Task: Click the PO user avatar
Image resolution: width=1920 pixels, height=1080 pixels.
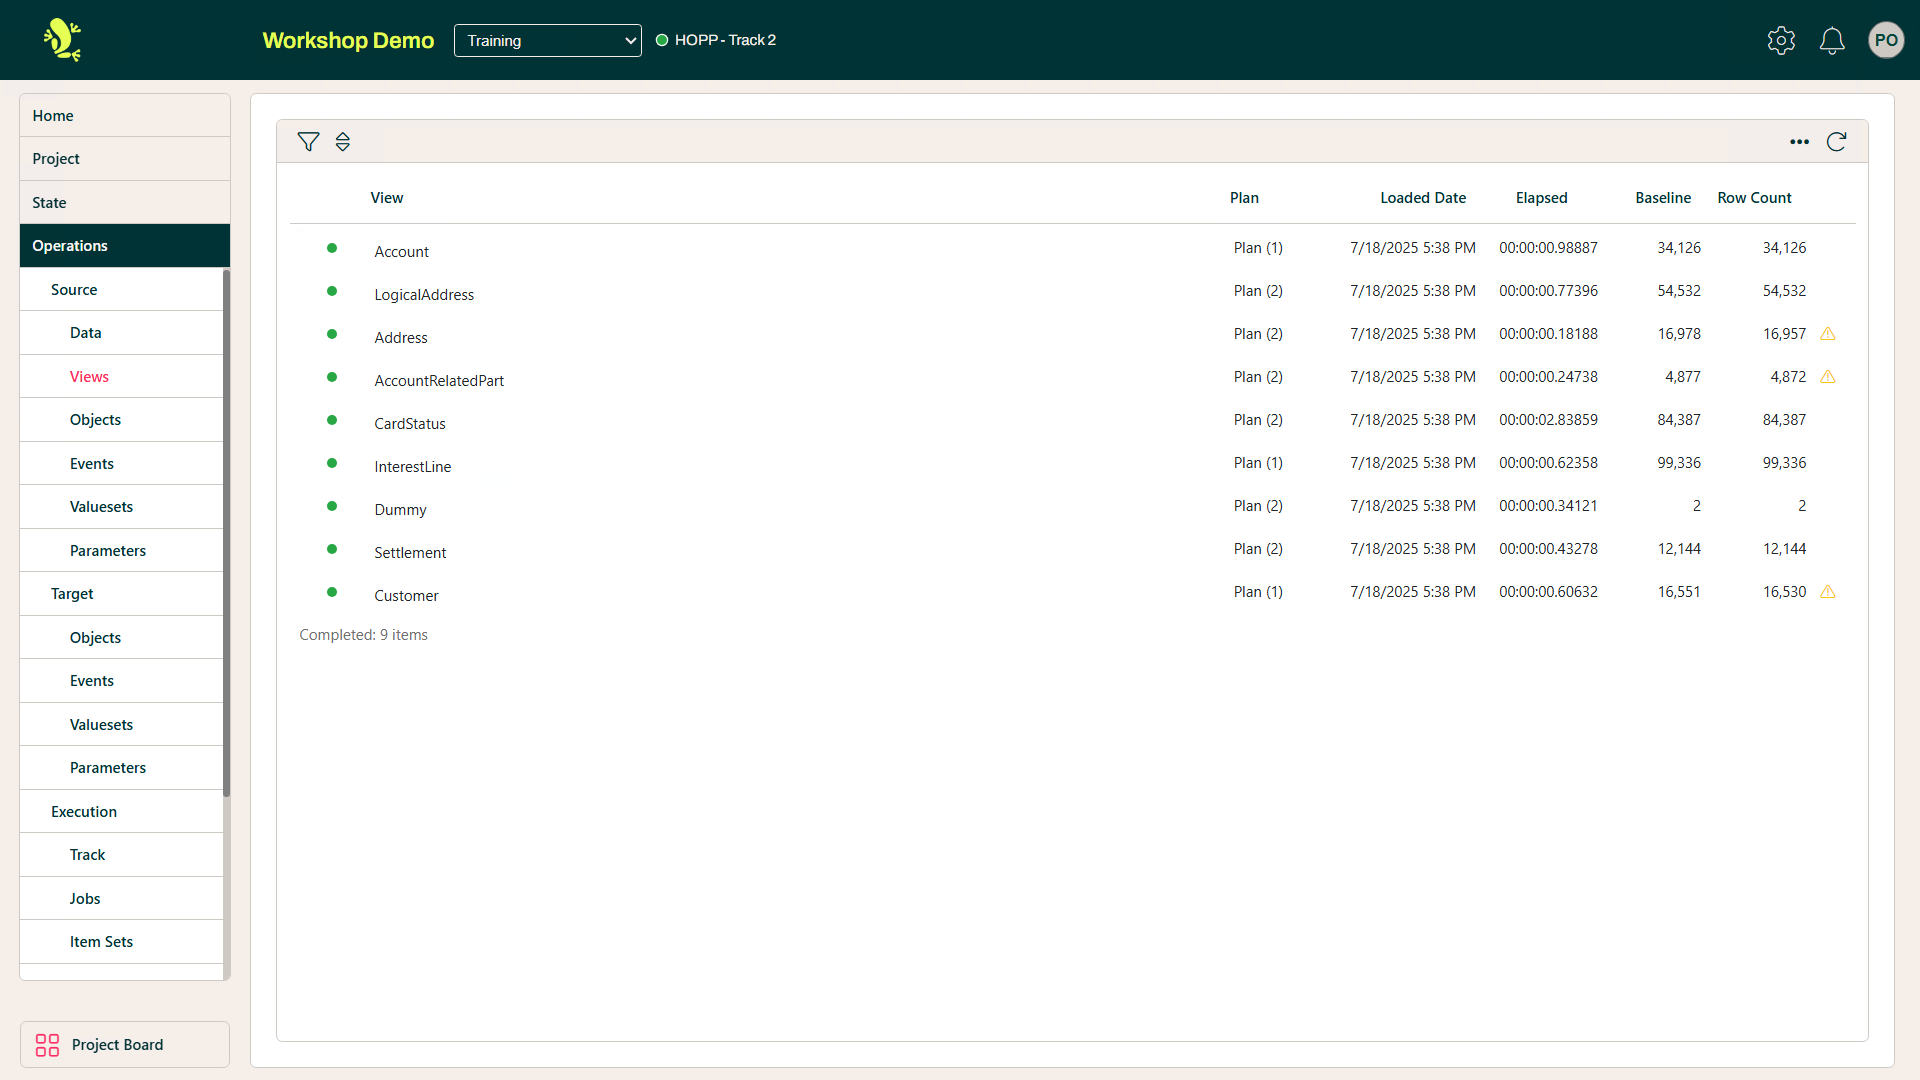Action: tap(1885, 40)
